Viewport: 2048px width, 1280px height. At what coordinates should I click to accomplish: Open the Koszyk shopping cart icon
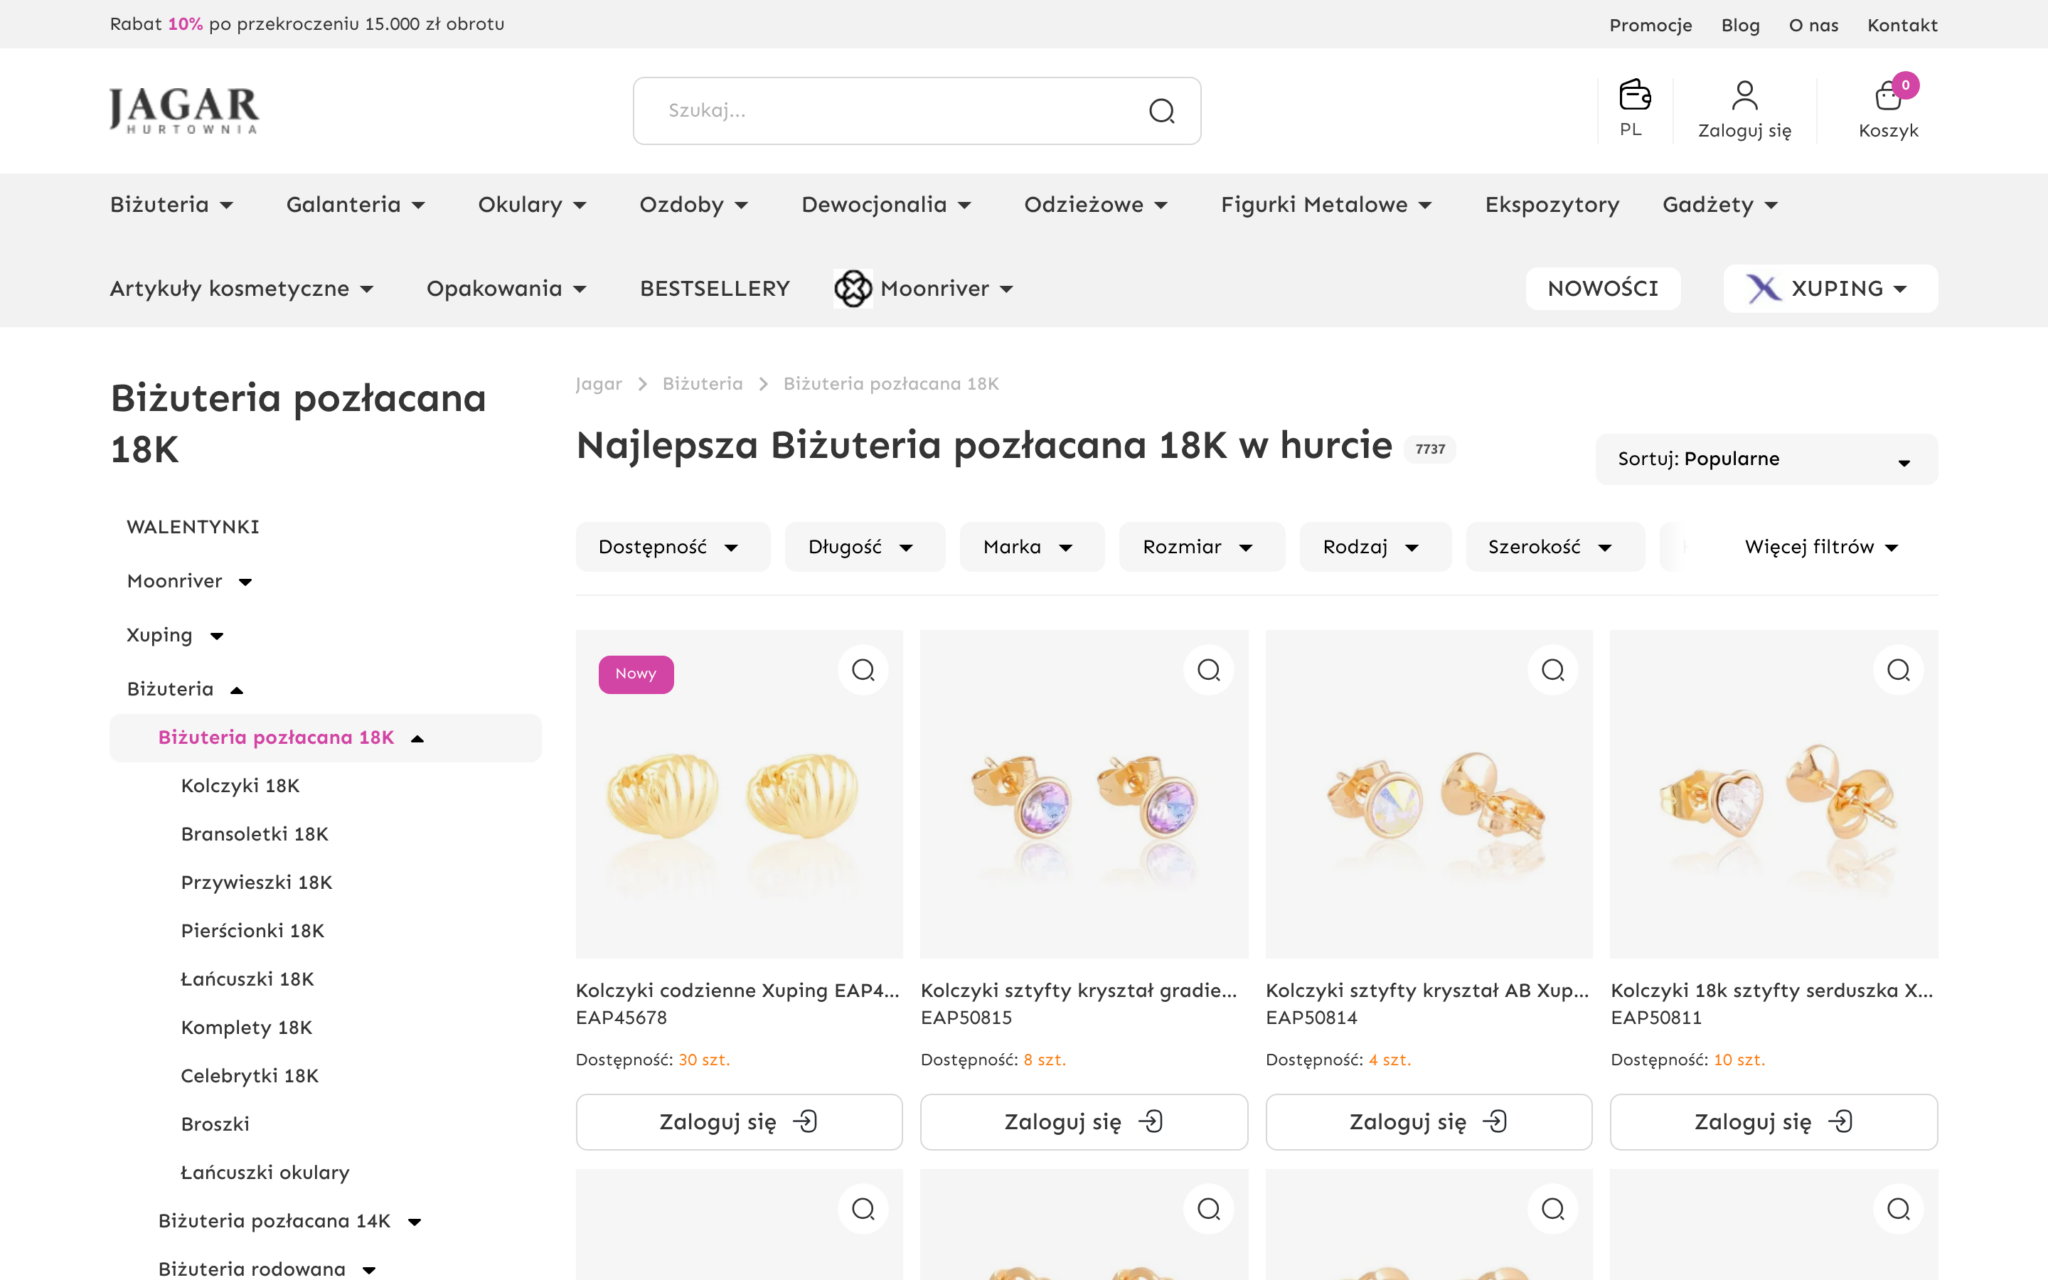pyautogui.click(x=1888, y=95)
